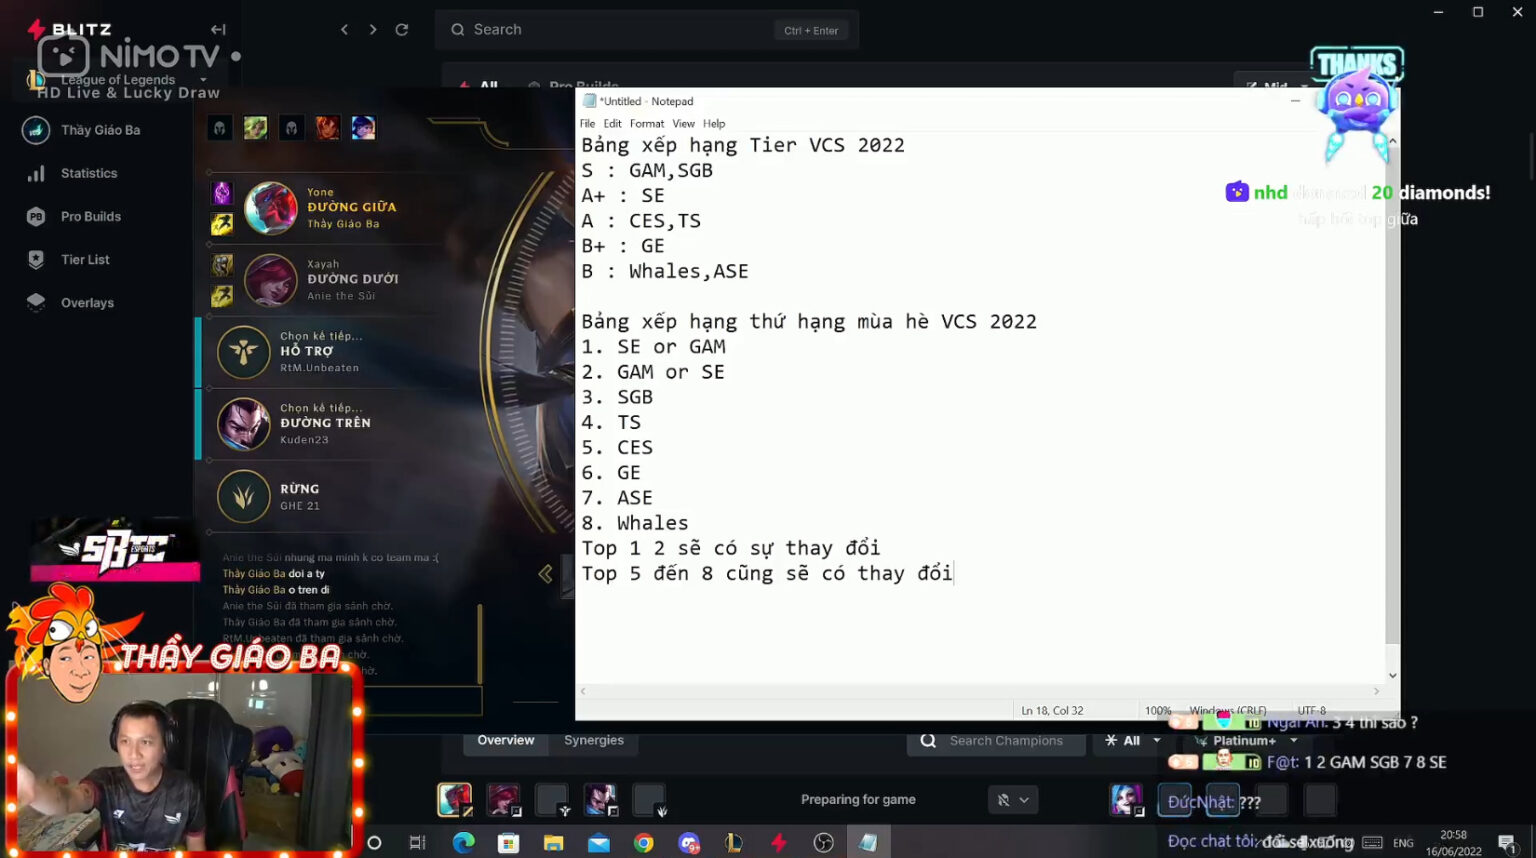Select Xayah champion portrait in lobby
The width and height of the screenshot is (1536, 858).
(271, 280)
